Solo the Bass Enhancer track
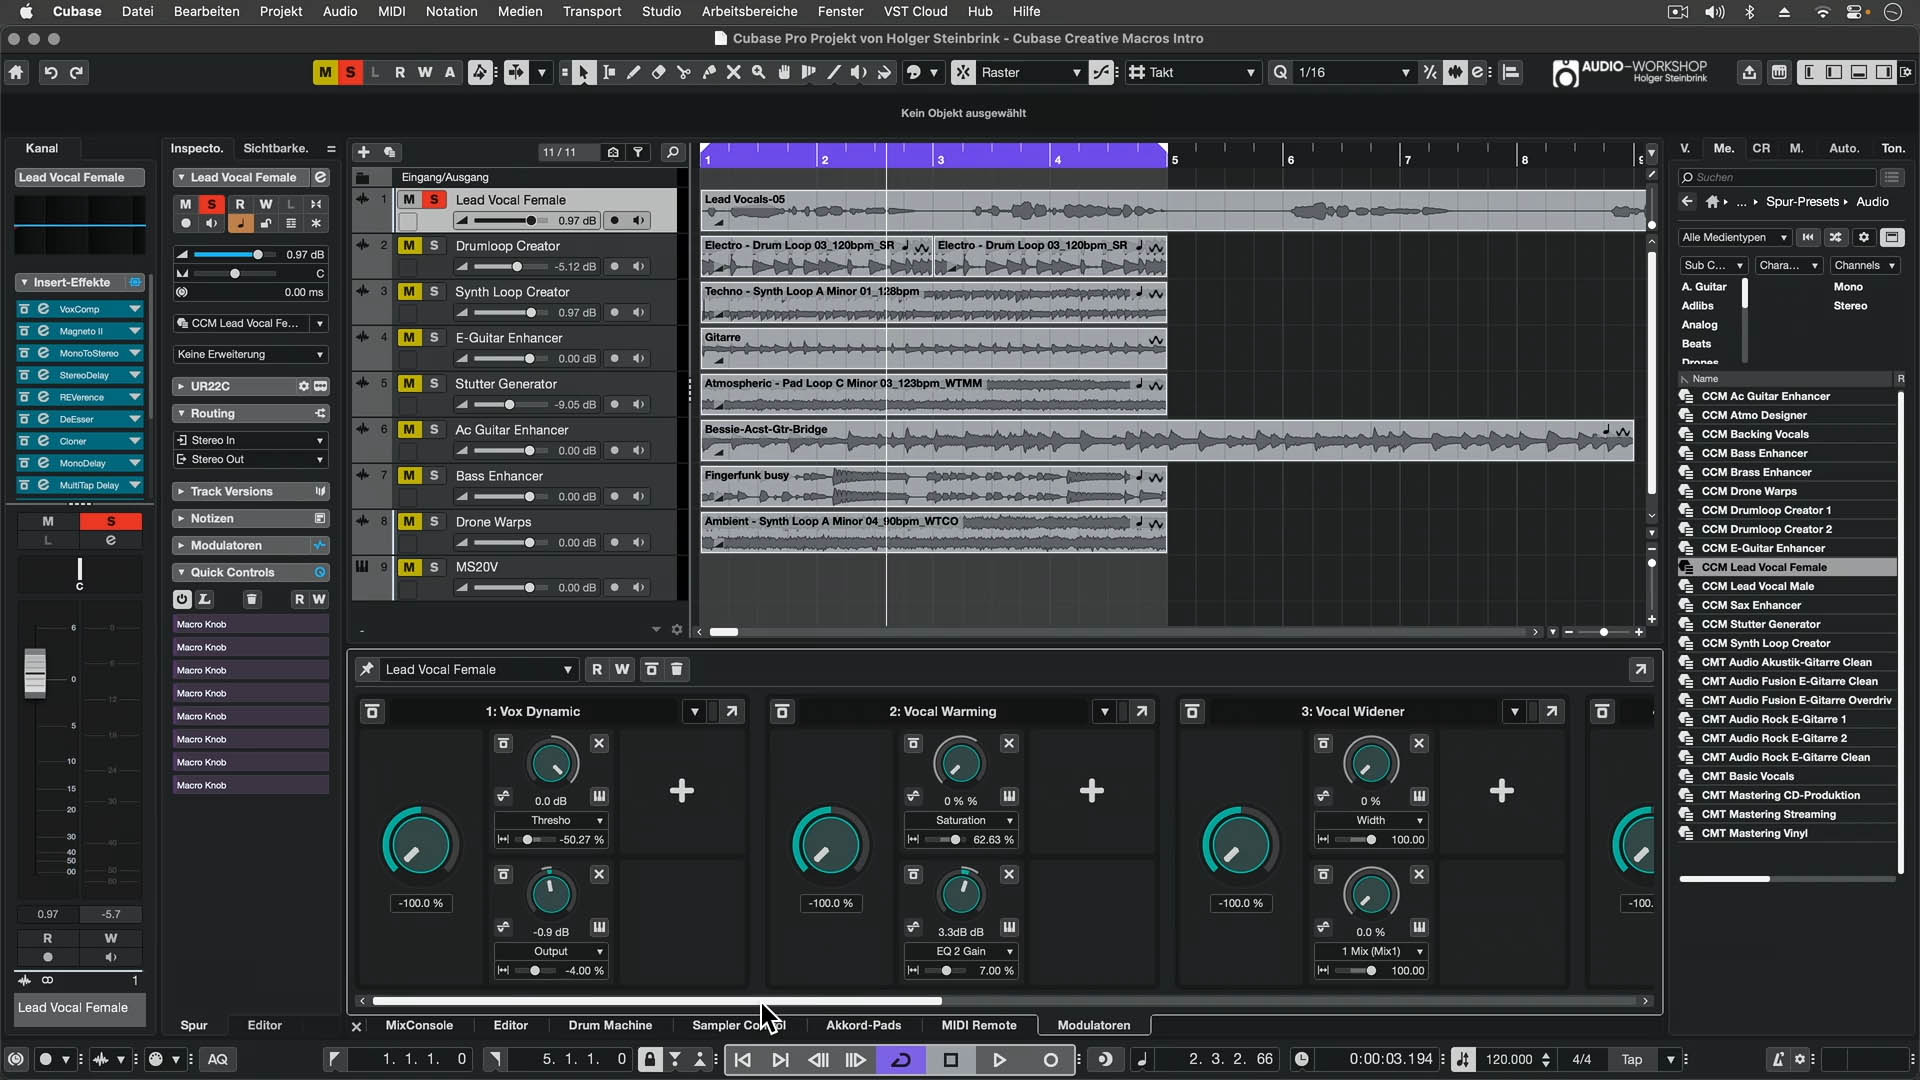The width and height of the screenshot is (1920, 1080). coord(434,475)
